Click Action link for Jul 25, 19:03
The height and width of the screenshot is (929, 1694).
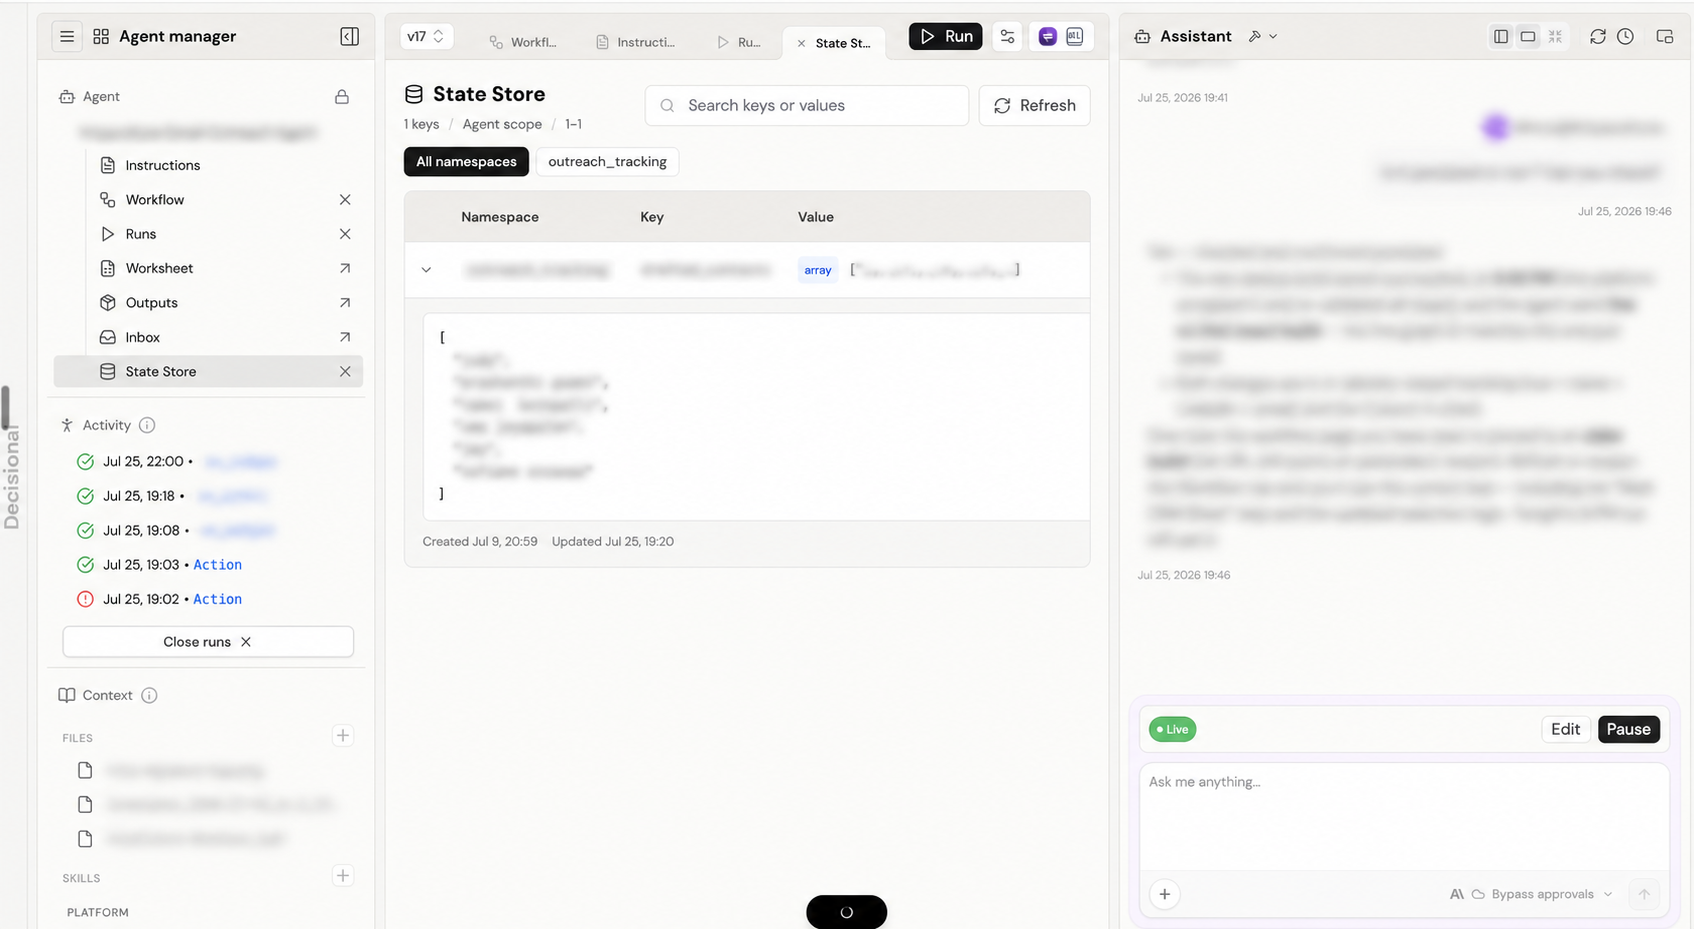(217, 565)
